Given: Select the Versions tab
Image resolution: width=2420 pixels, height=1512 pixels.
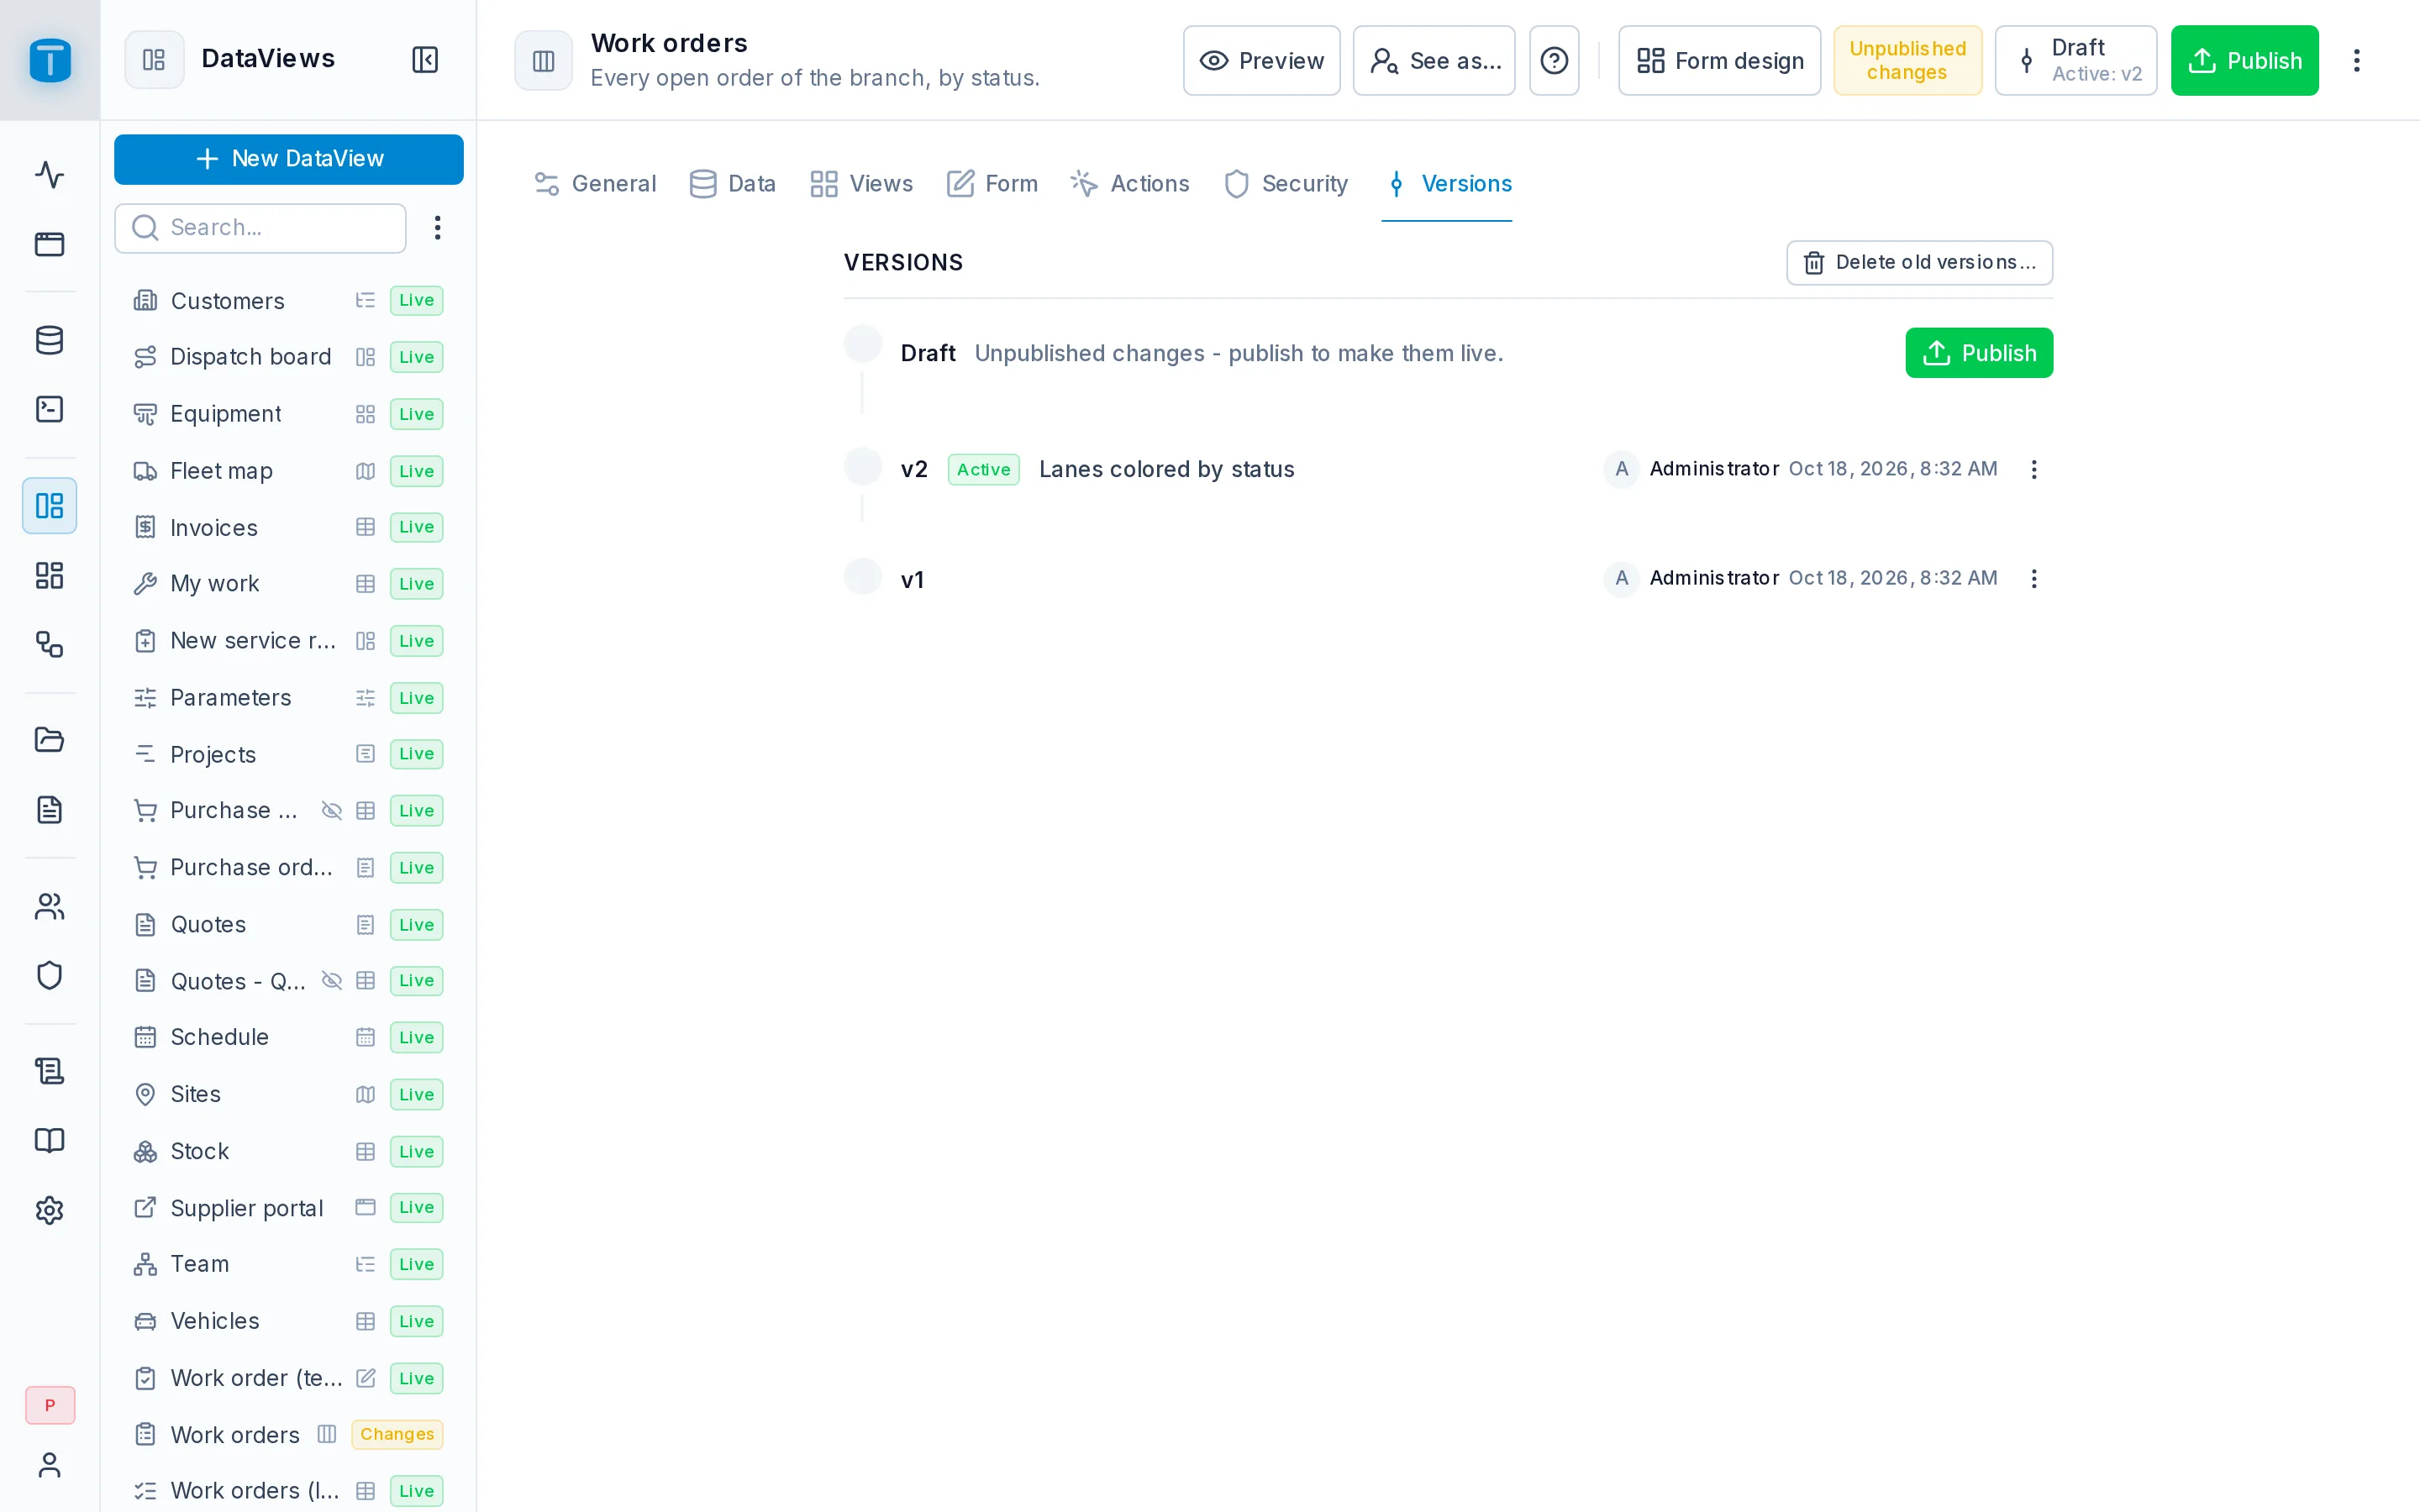Looking at the screenshot, I should tap(1447, 184).
